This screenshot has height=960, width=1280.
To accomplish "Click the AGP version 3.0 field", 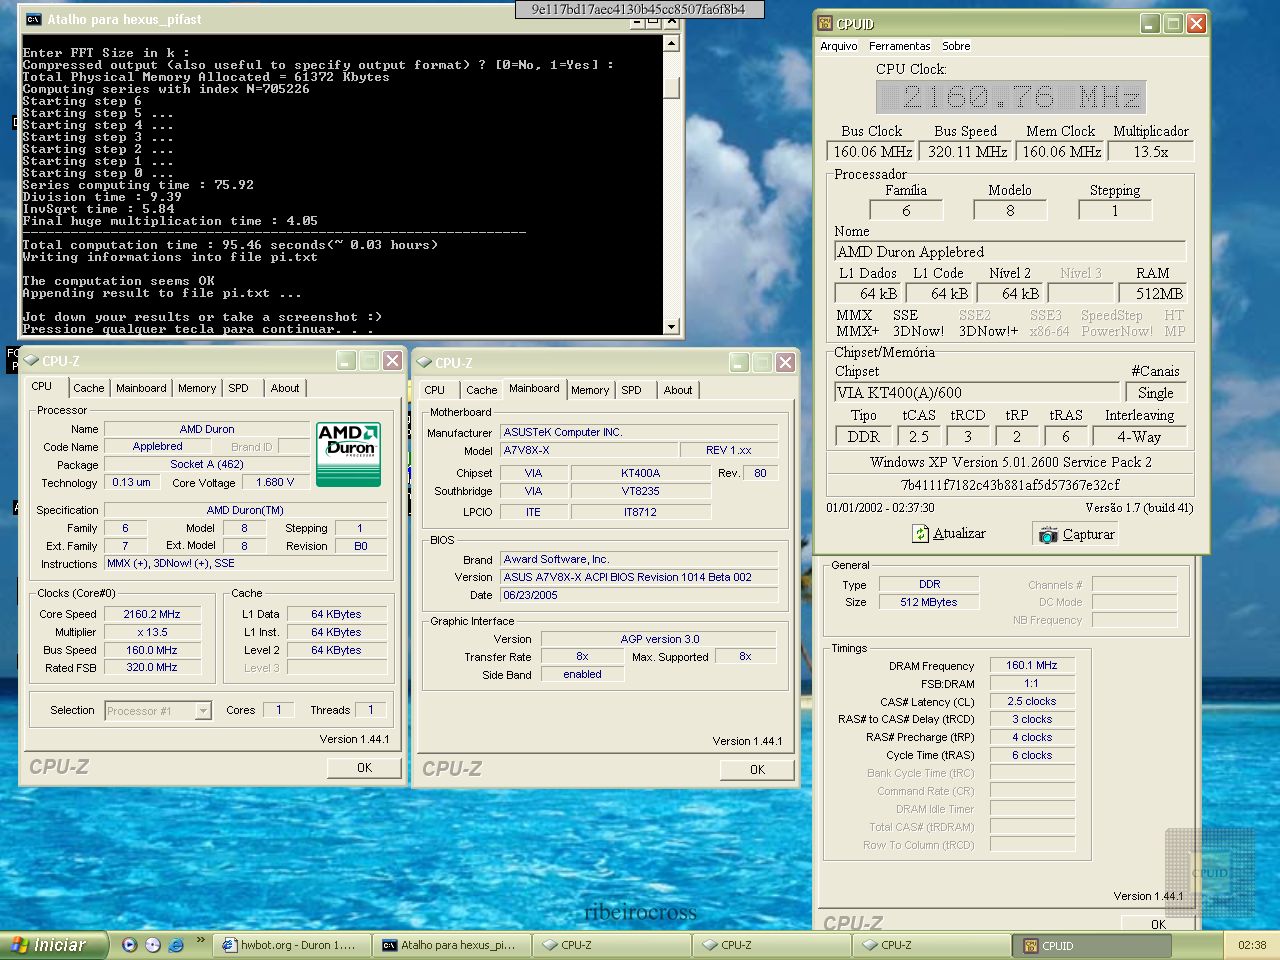I will coord(660,639).
